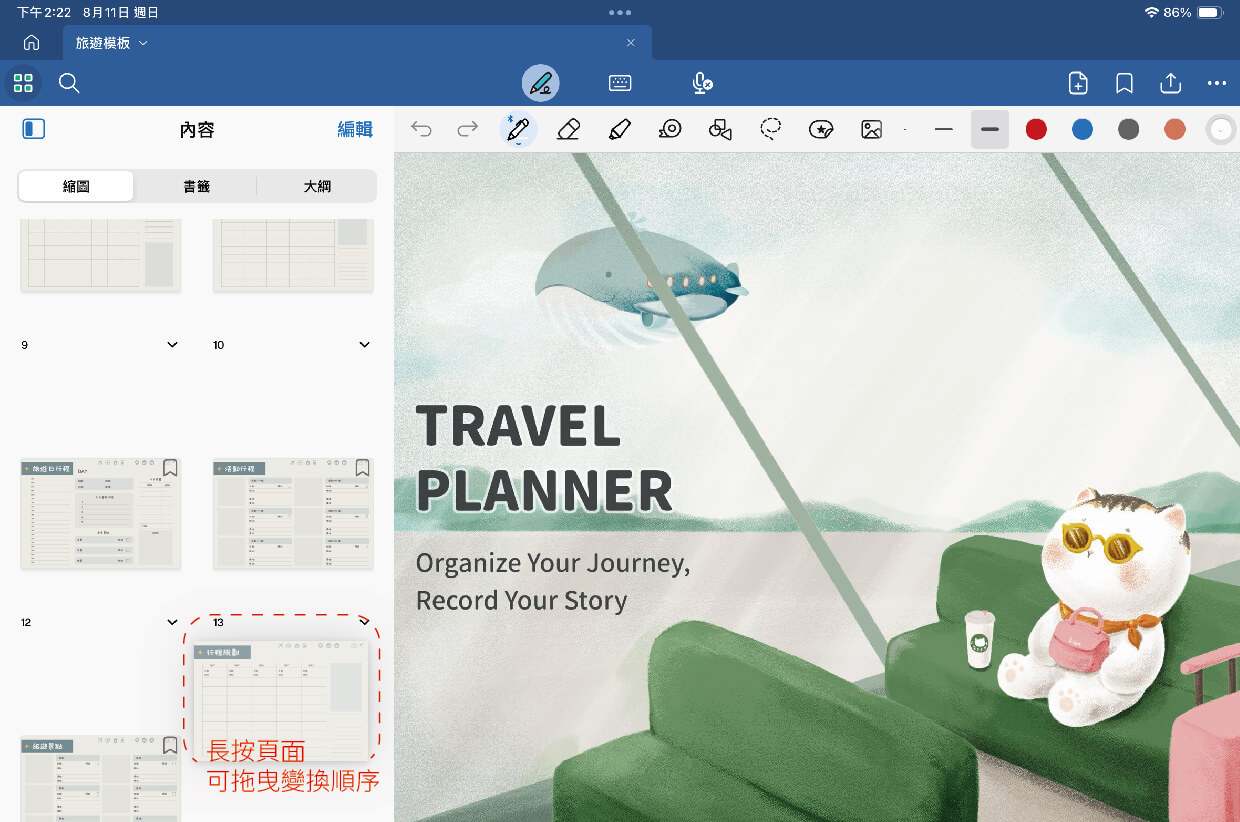
Task: Switch to the 縮圖 thumbnails tab
Action: (76, 186)
